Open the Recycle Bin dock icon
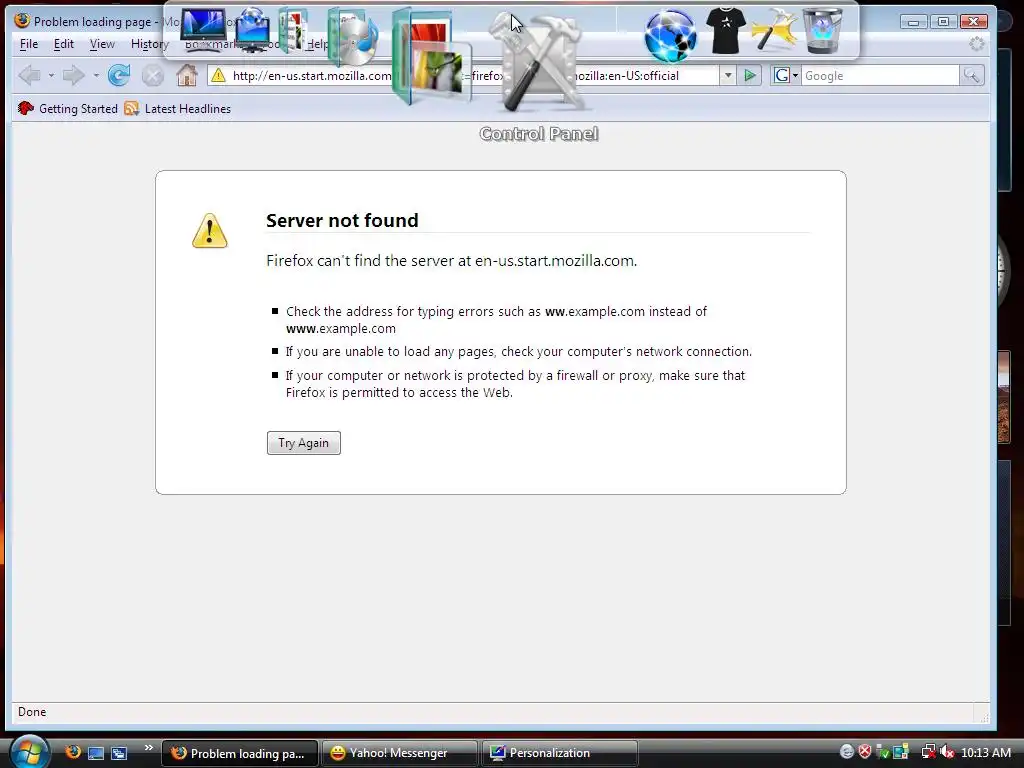This screenshot has height=768, width=1024. point(822,30)
